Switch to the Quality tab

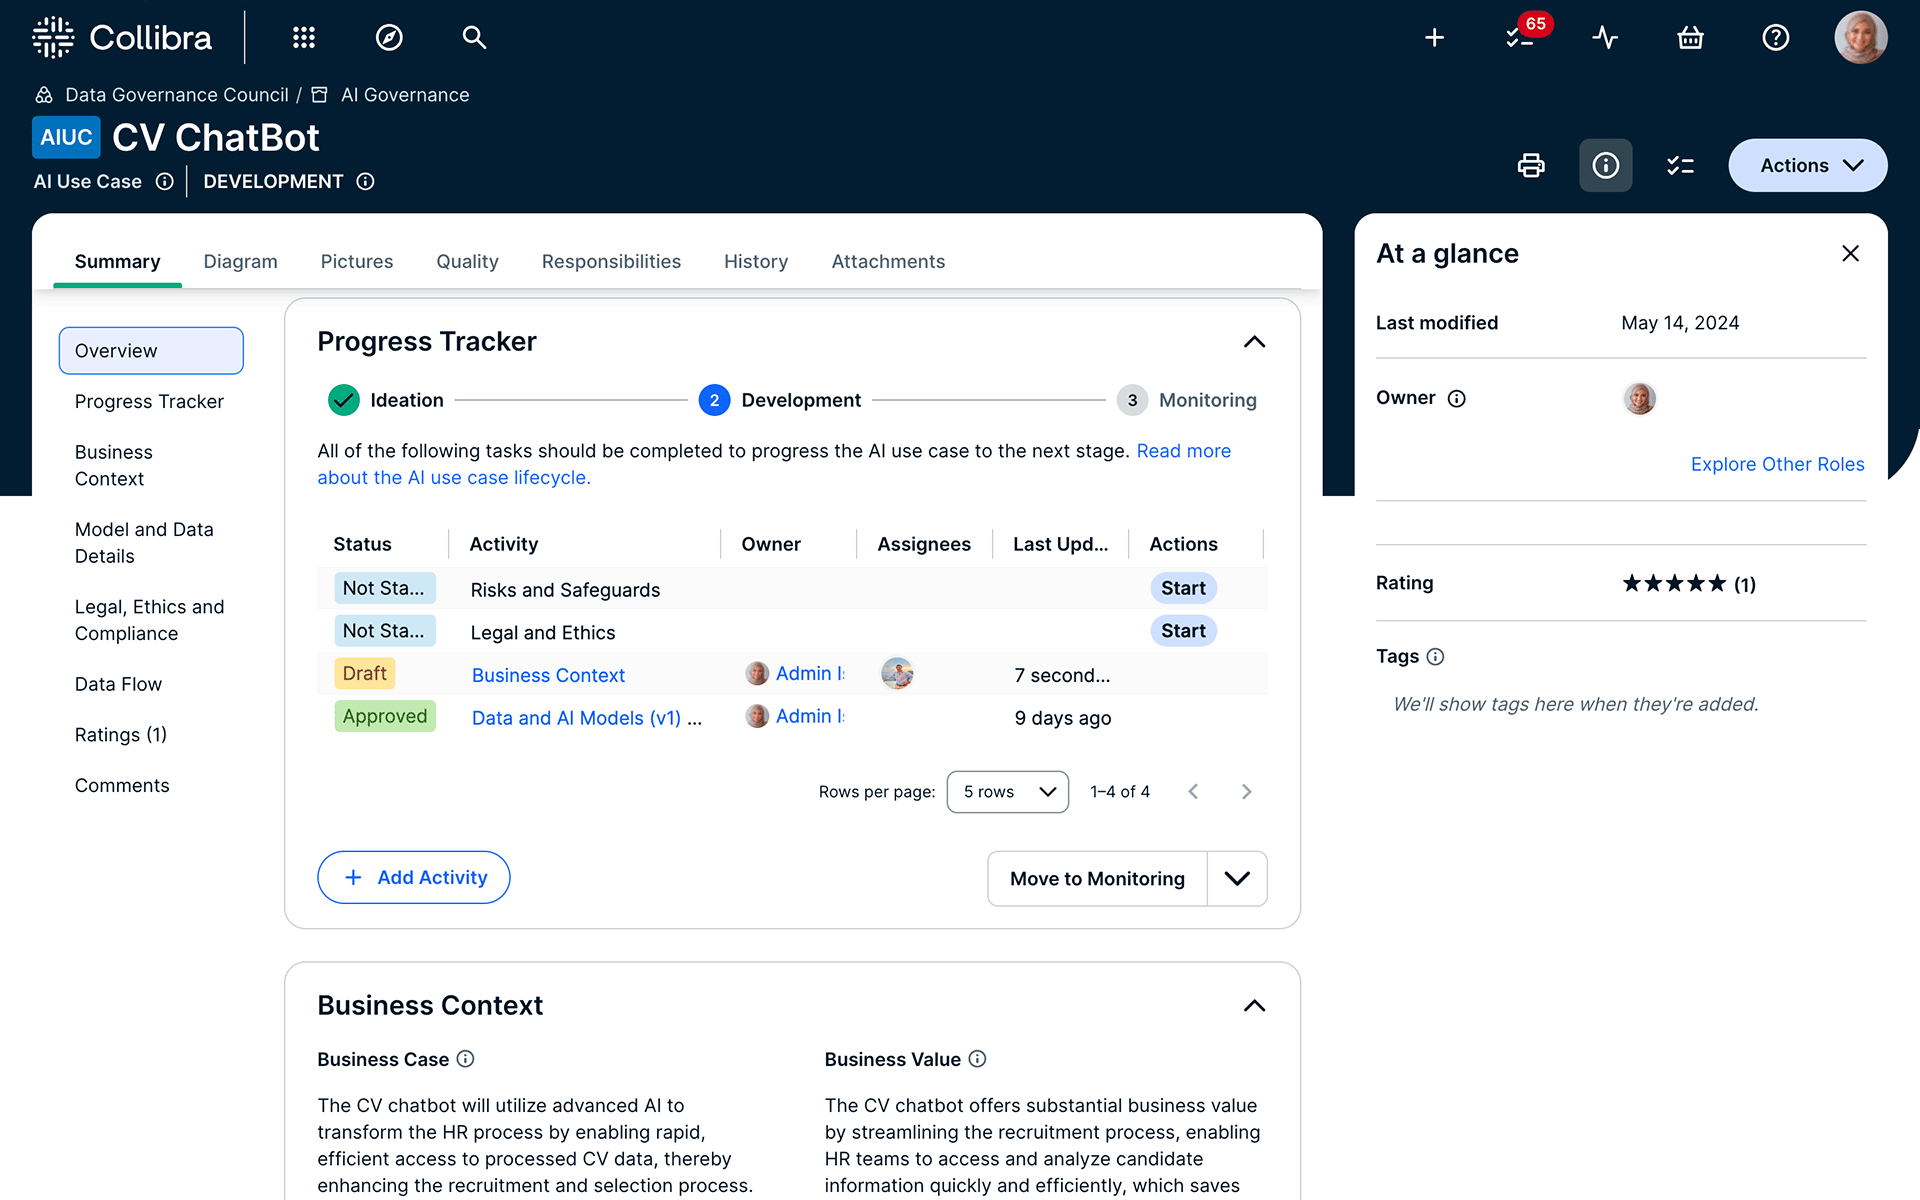click(x=467, y=261)
